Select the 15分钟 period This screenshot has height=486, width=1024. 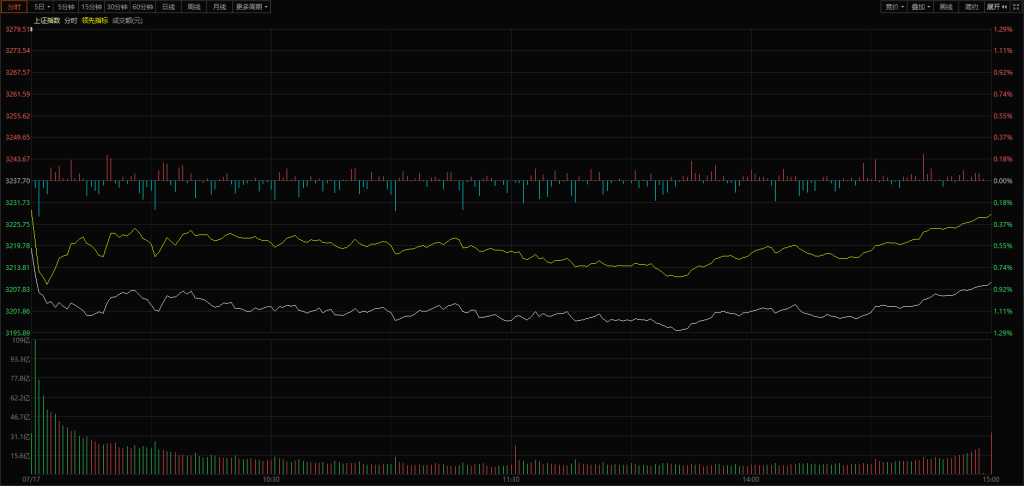click(x=92, y=7)
